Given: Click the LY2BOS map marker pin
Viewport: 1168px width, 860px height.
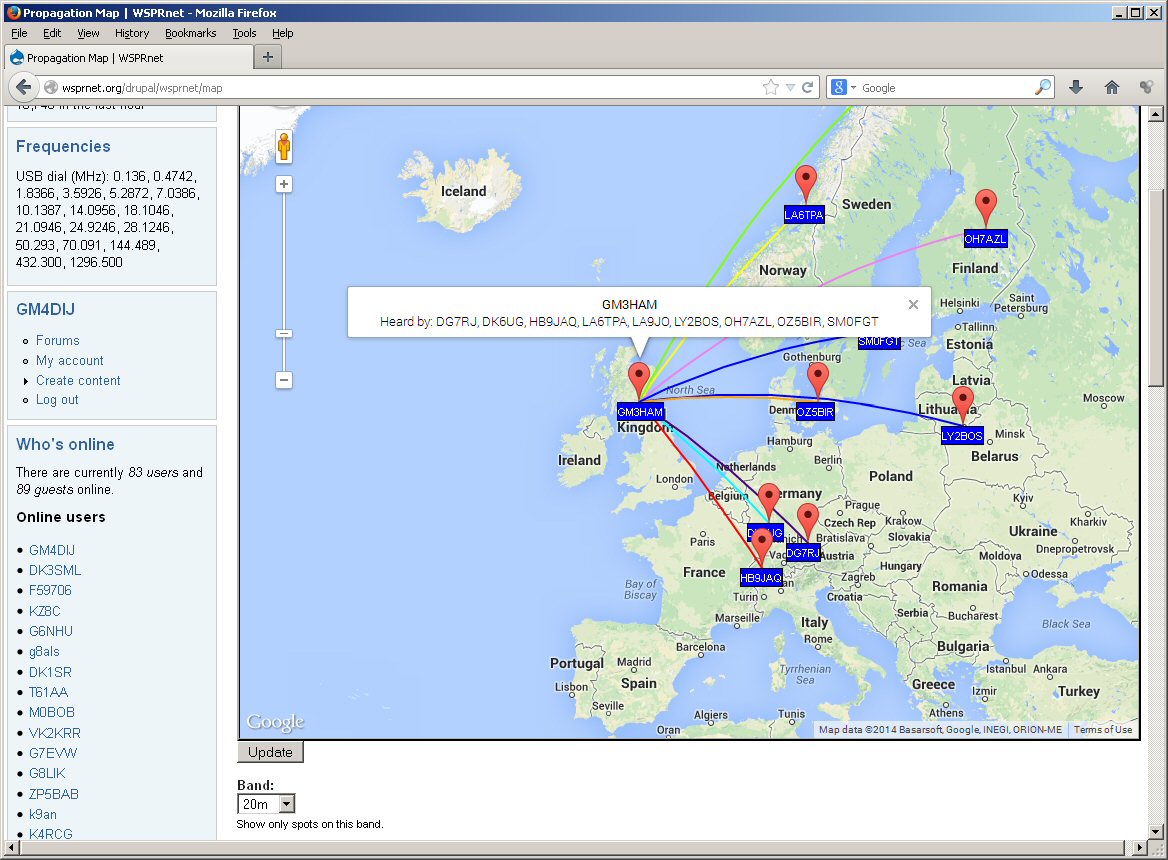Looking at the screenshot, I should click(962, 404).
